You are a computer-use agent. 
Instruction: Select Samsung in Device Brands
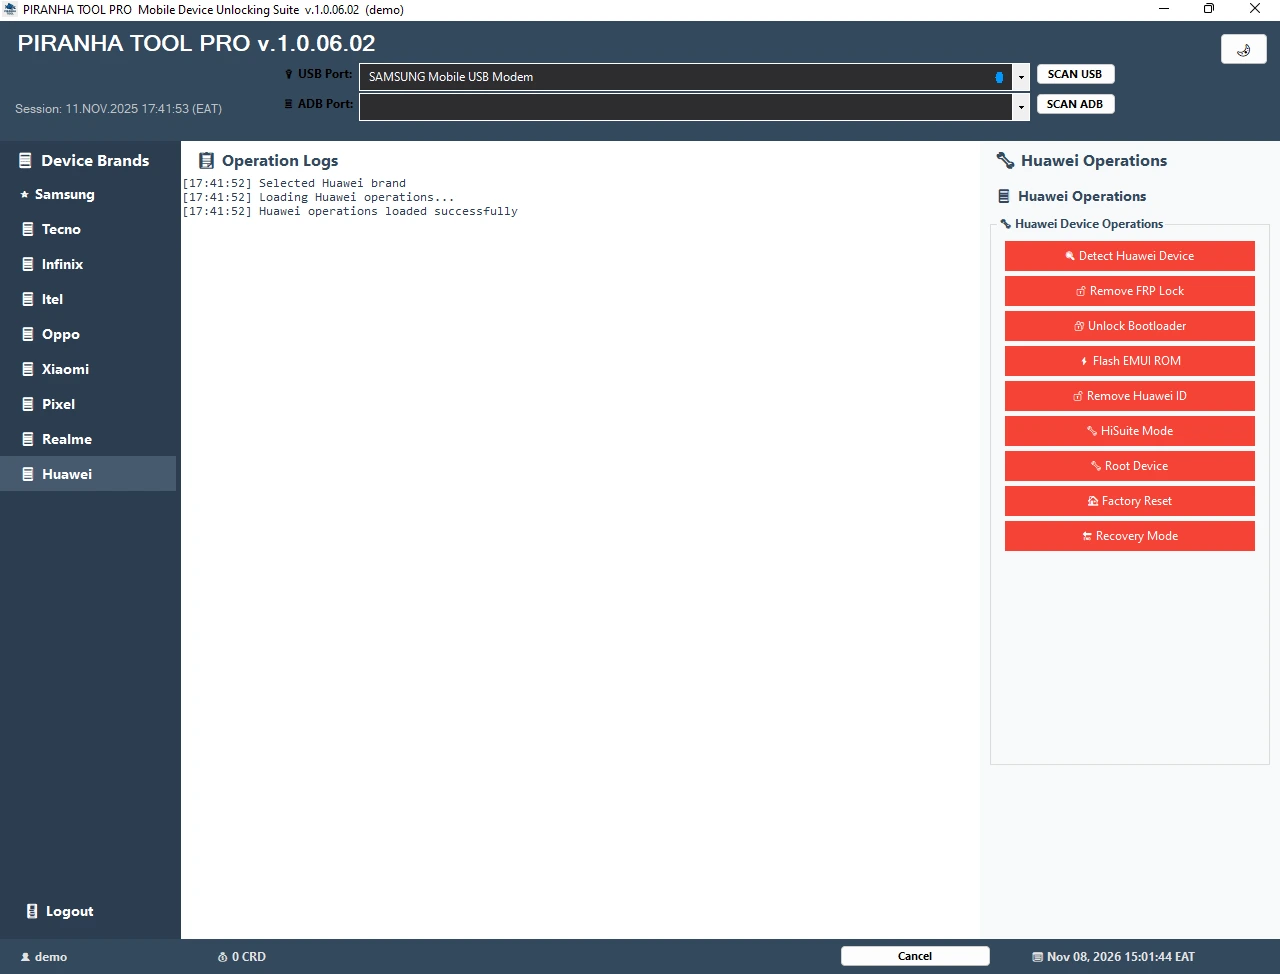(88, 194)
